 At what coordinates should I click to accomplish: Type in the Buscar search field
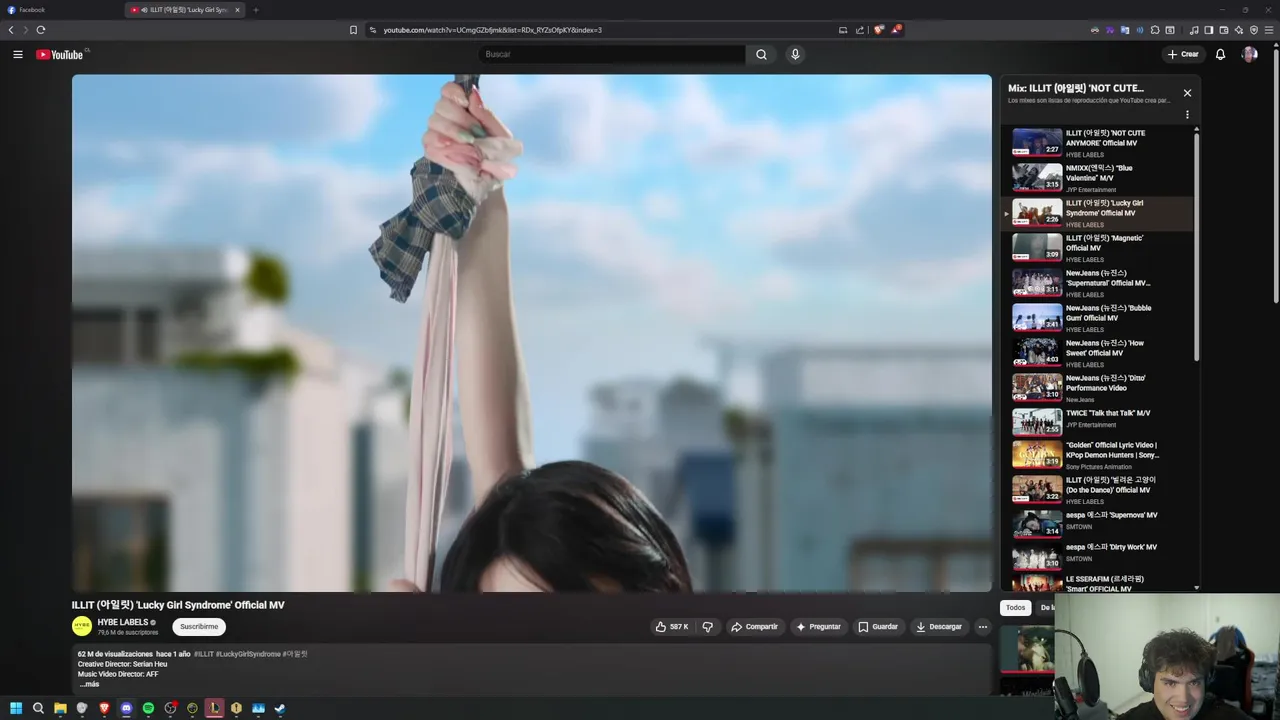(611, 54)
